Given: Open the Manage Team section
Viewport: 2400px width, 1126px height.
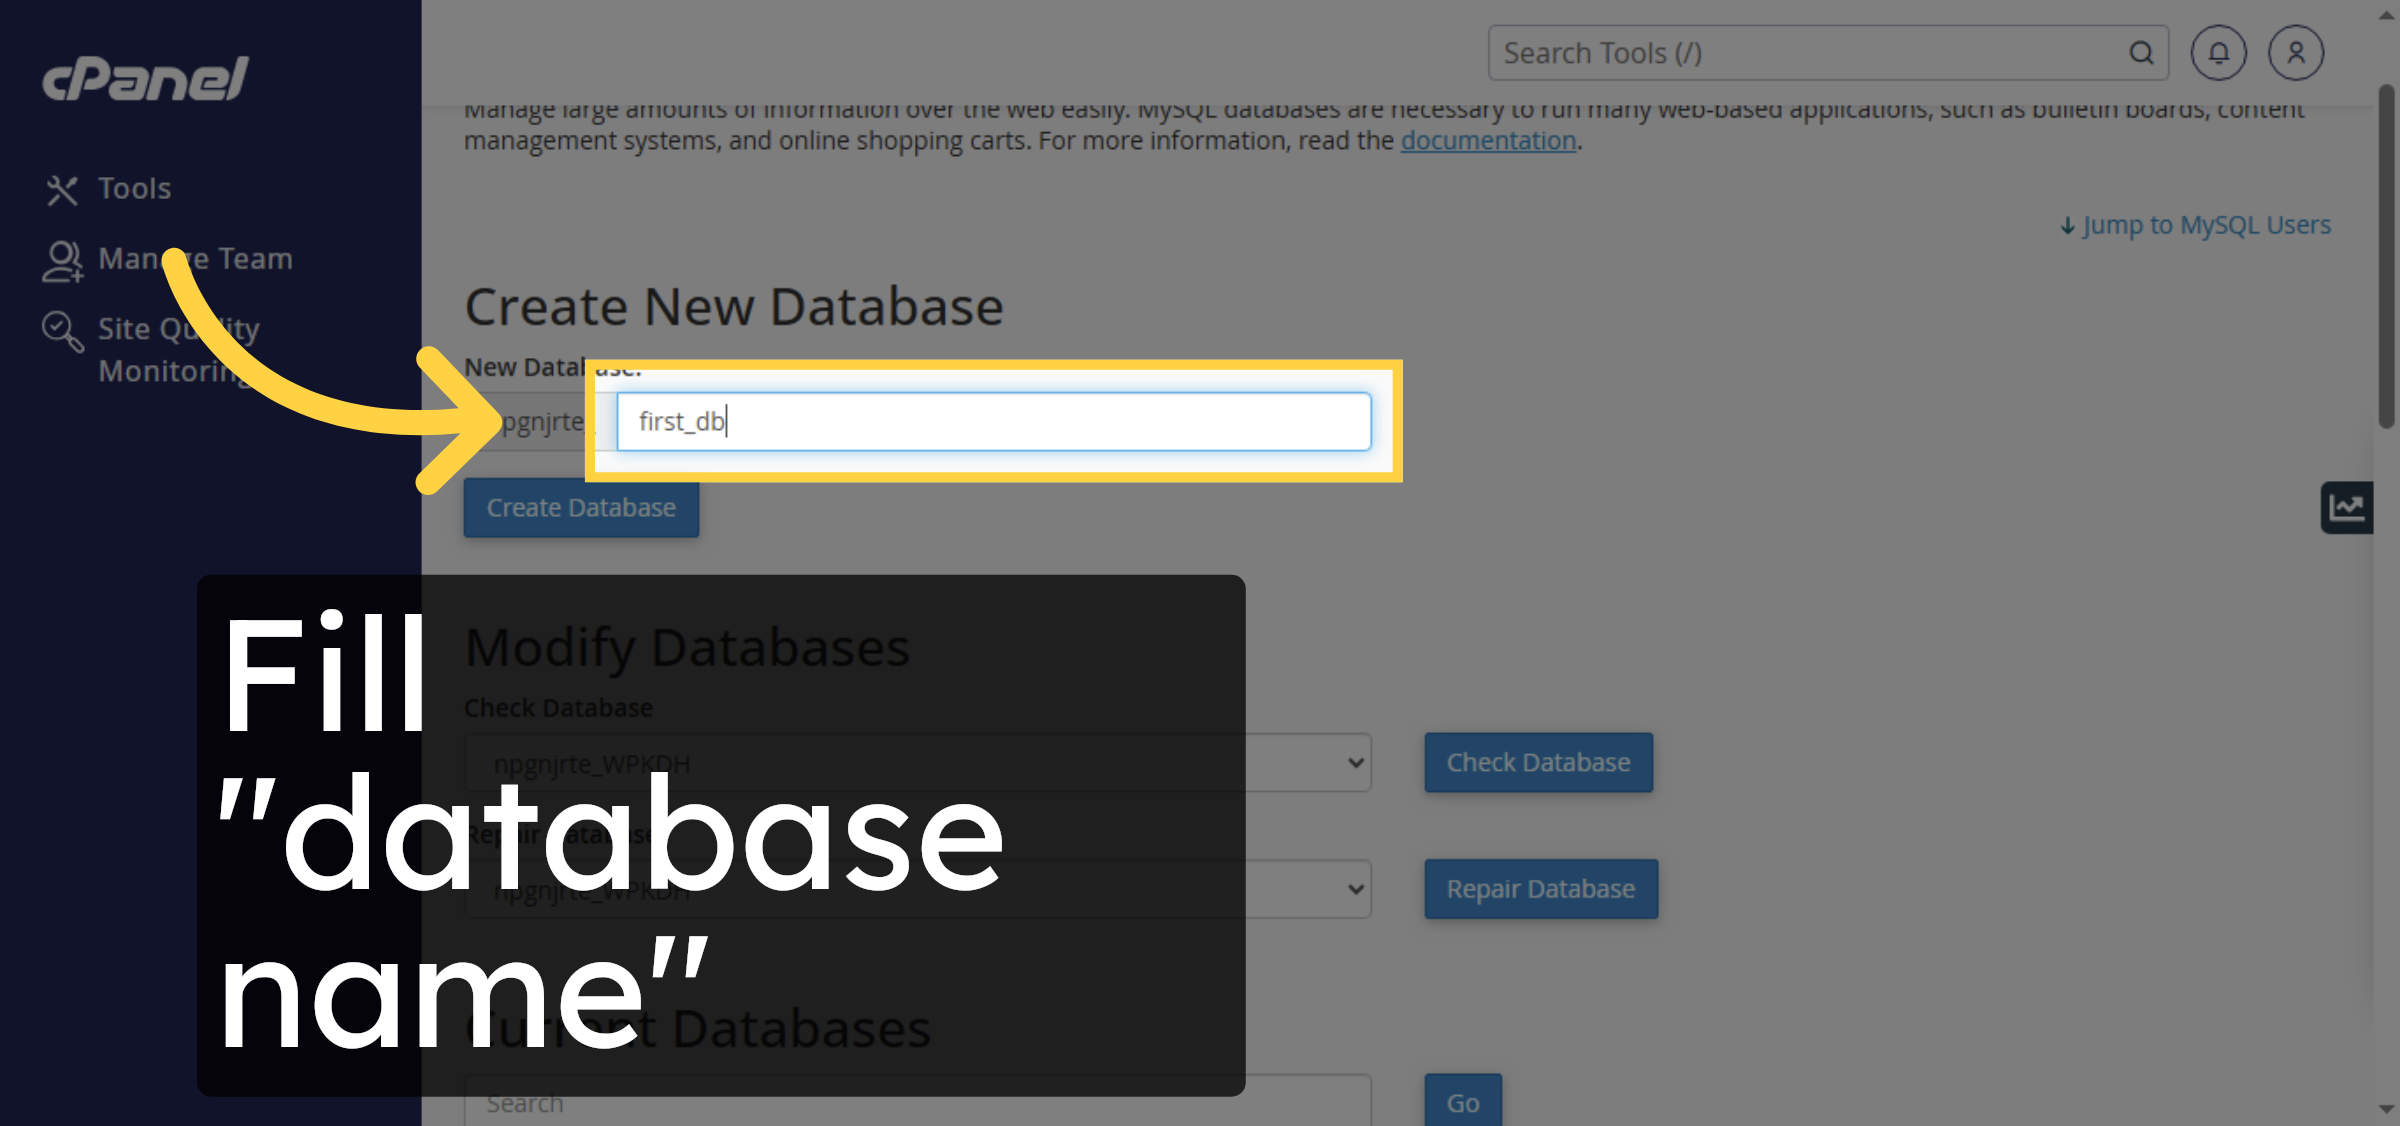Looking at the screenshot, I should click(194, 258).
